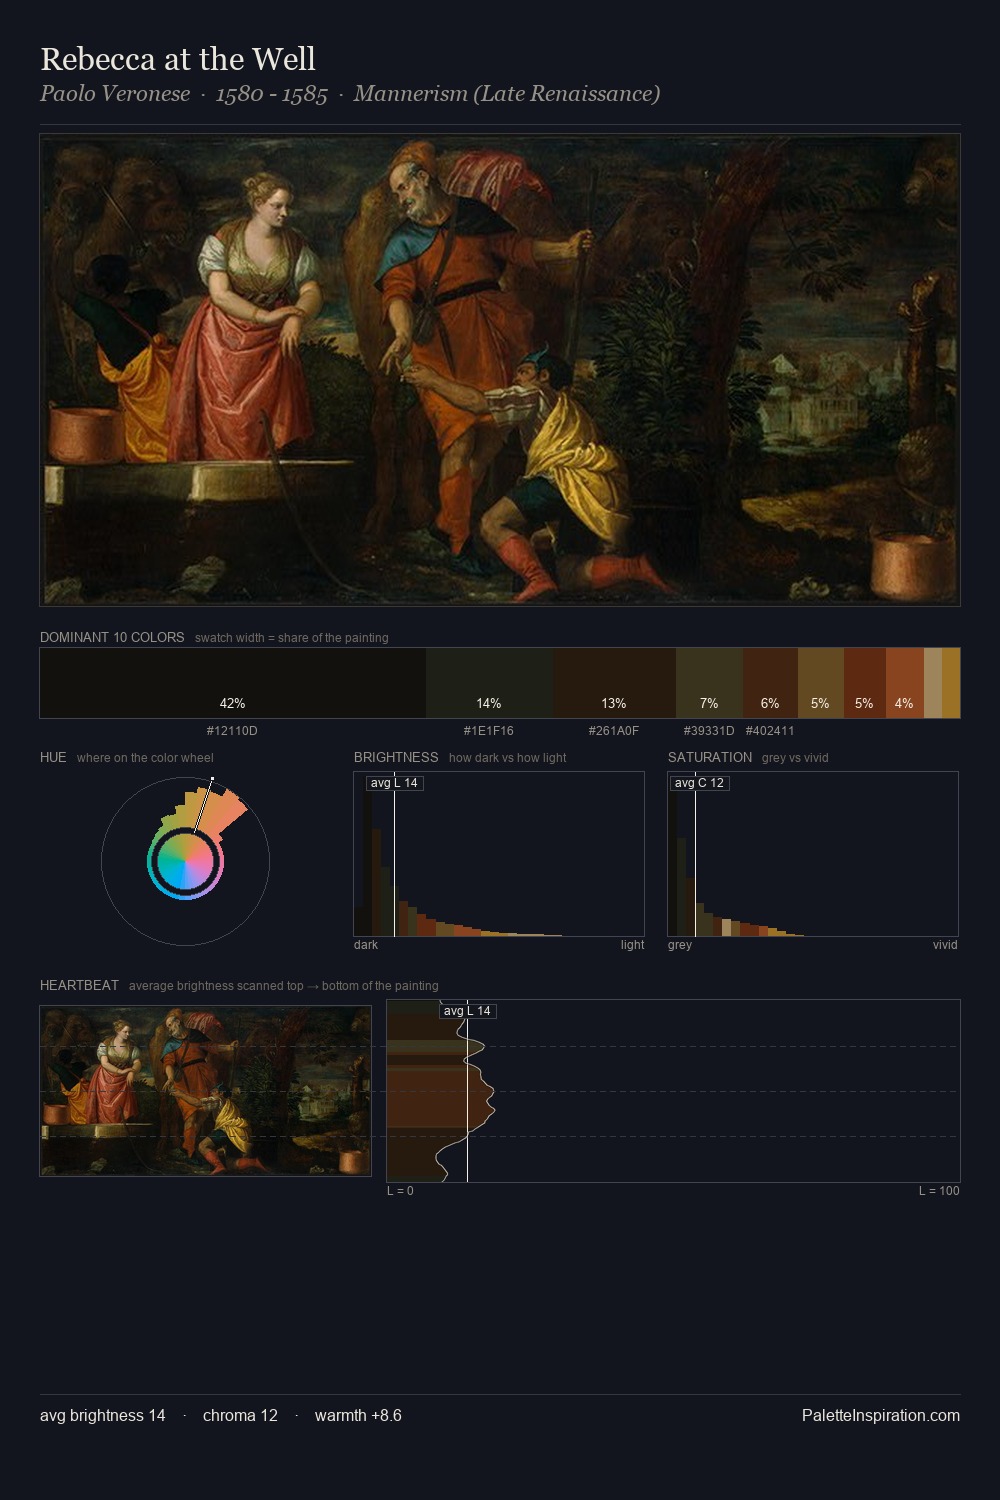Image resolution: width=1000 pixels, height=1500 pixels.
Task: Pick the 7% olive swatch
Action: pyautogui.click(x=709, y=683)
